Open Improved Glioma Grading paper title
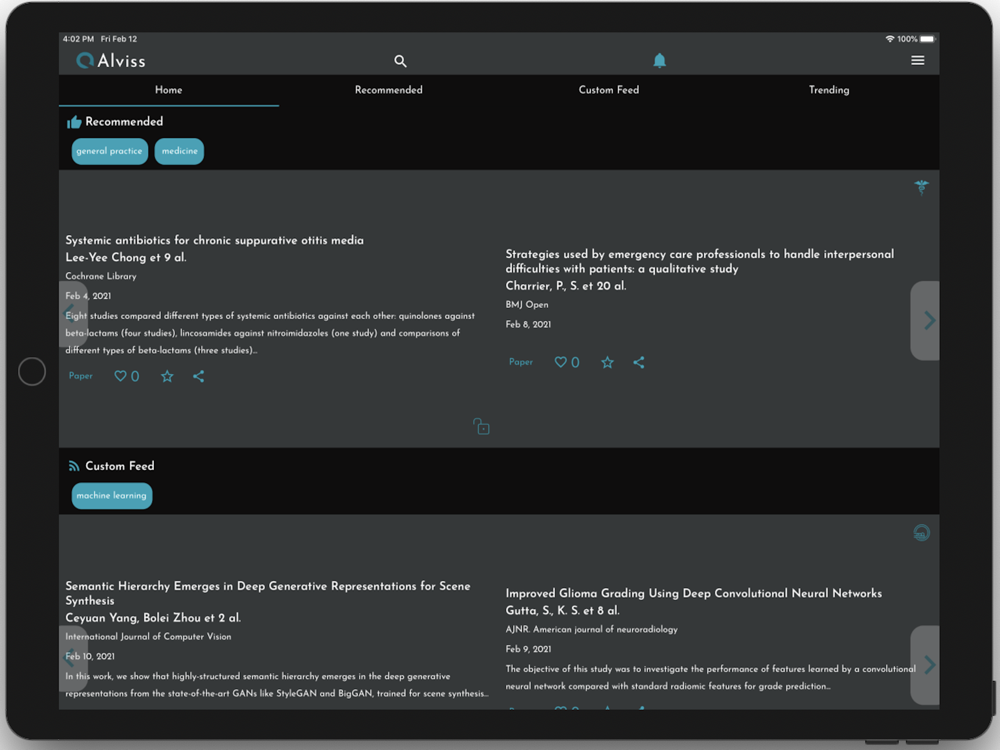The width and height of the screenshot is (1000, 750). [x=693, y=593]
